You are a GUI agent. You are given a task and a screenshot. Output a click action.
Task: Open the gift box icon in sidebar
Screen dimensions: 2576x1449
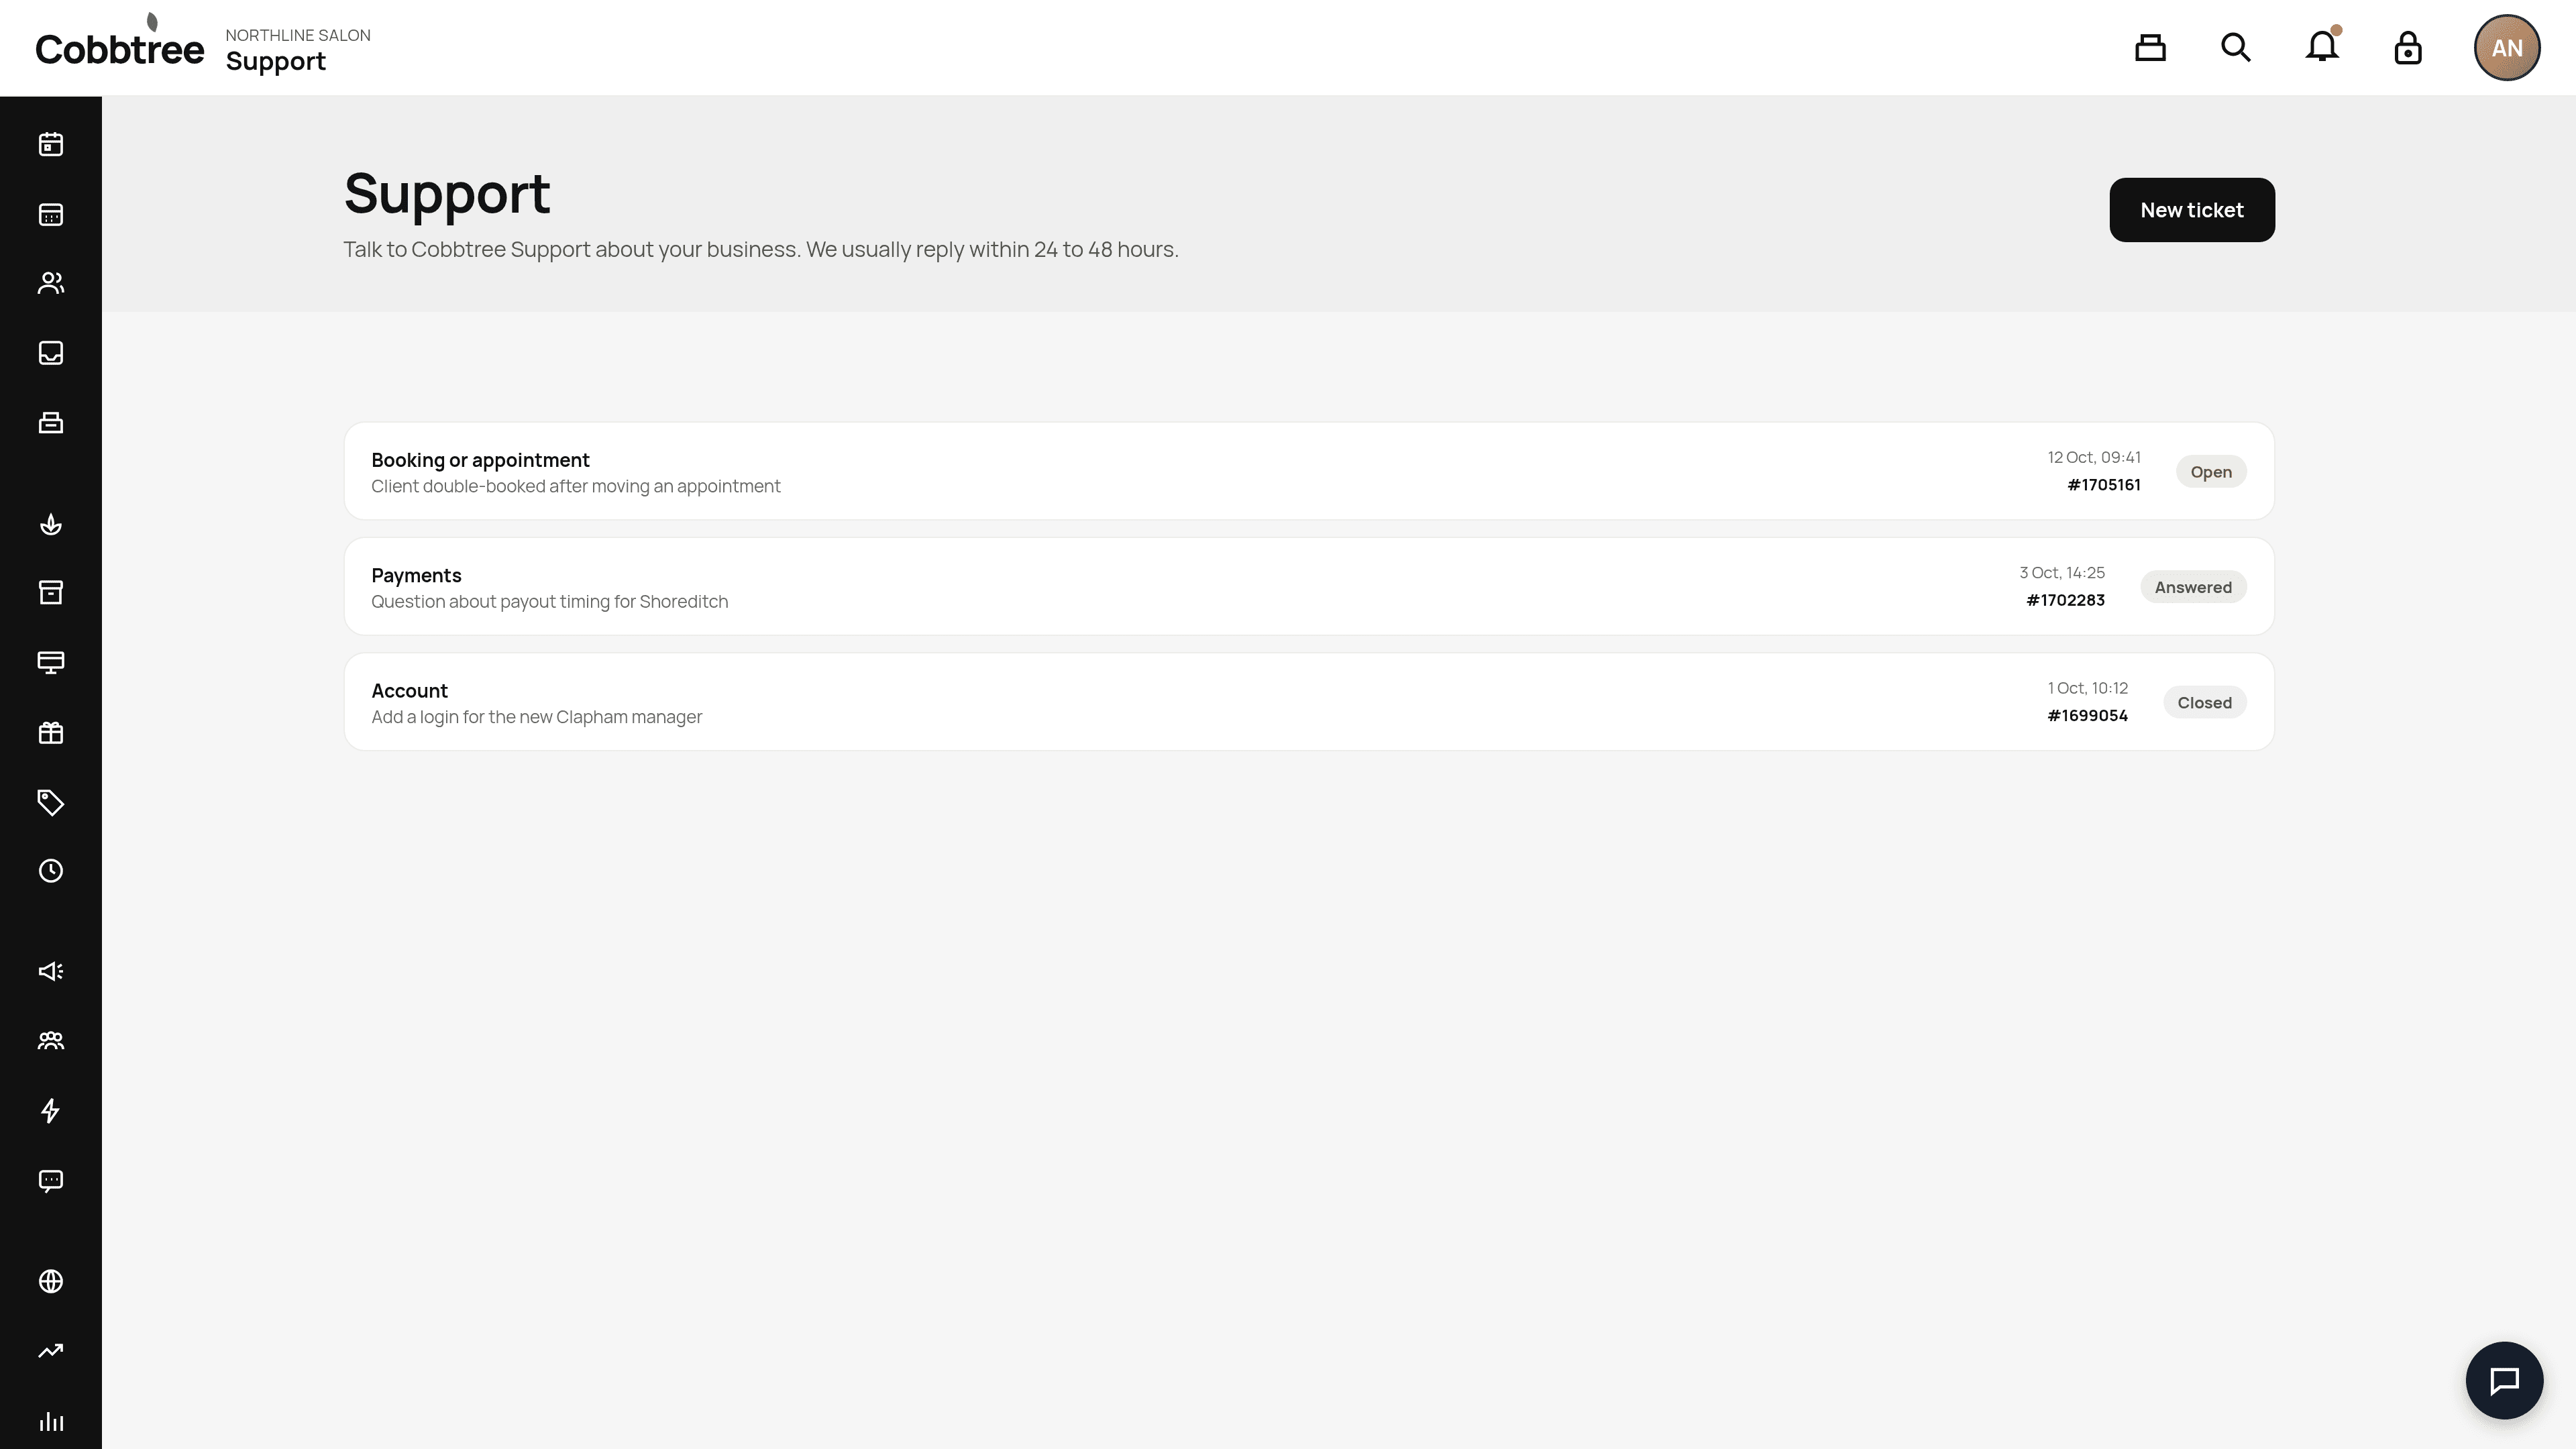click(x=51, y=733)
